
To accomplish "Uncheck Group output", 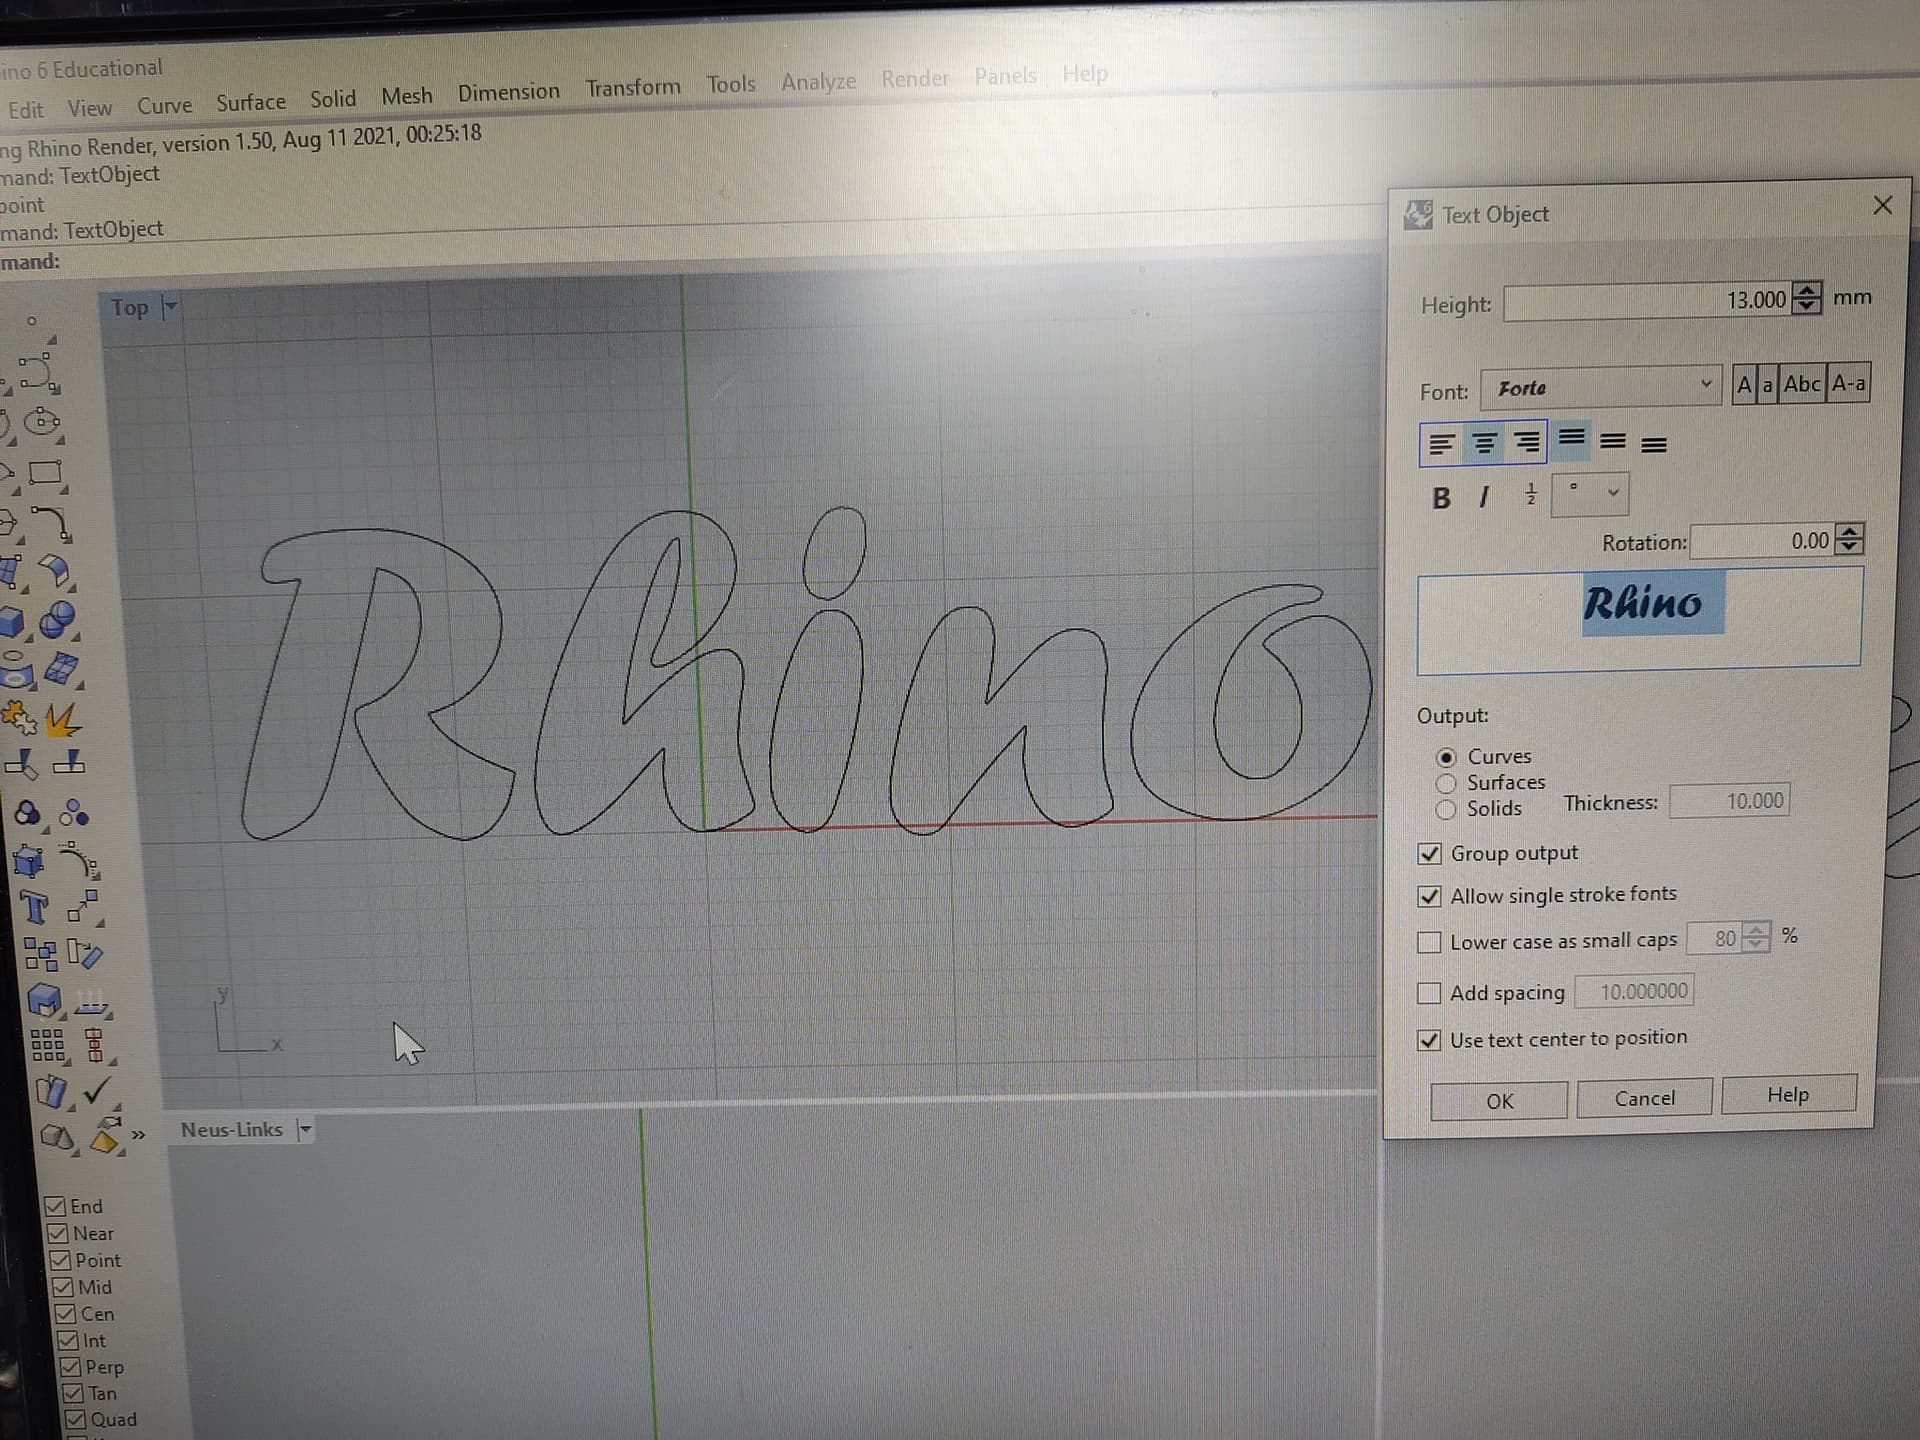I will pyautogui.click(x=1430, y=853).
